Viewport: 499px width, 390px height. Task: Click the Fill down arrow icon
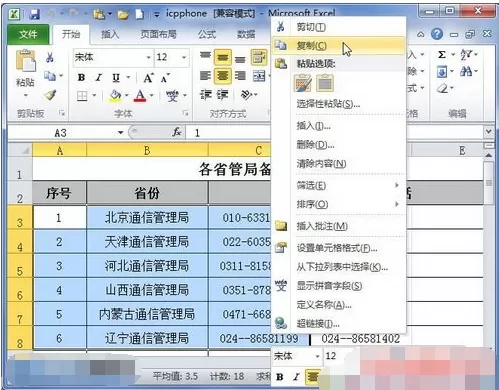click(x=442, y=71)
